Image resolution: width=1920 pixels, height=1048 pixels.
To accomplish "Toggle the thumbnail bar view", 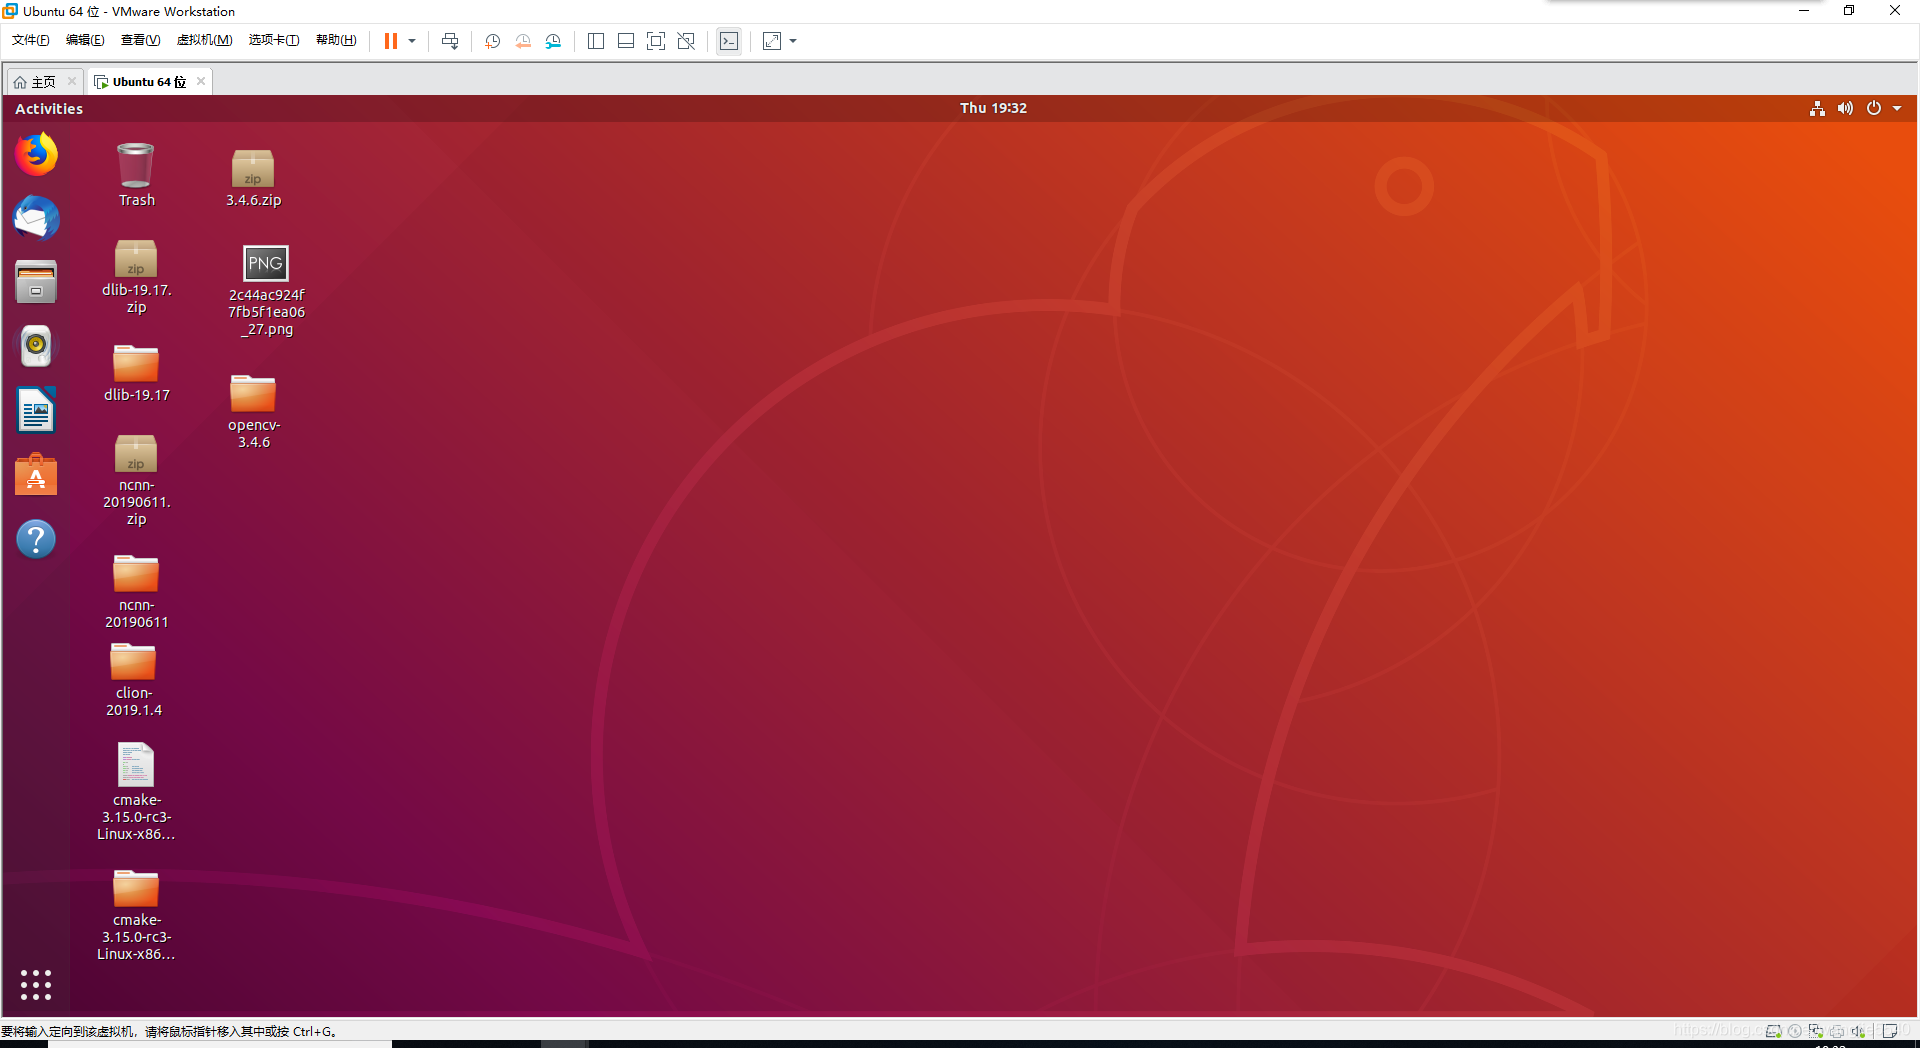I will click(626, 41).
